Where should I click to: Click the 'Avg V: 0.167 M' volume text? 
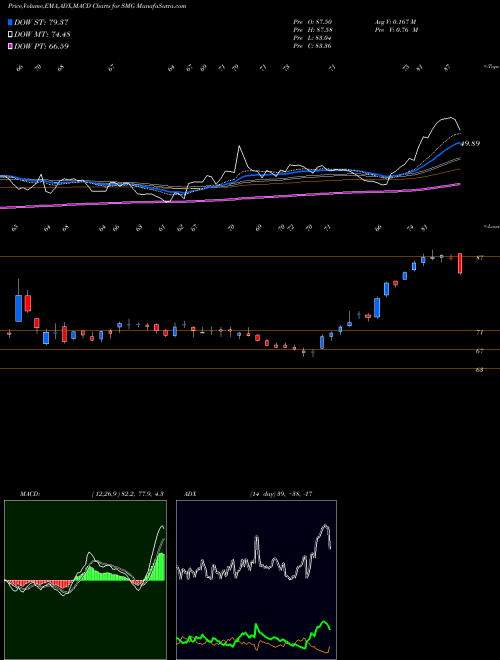point(395,22)
